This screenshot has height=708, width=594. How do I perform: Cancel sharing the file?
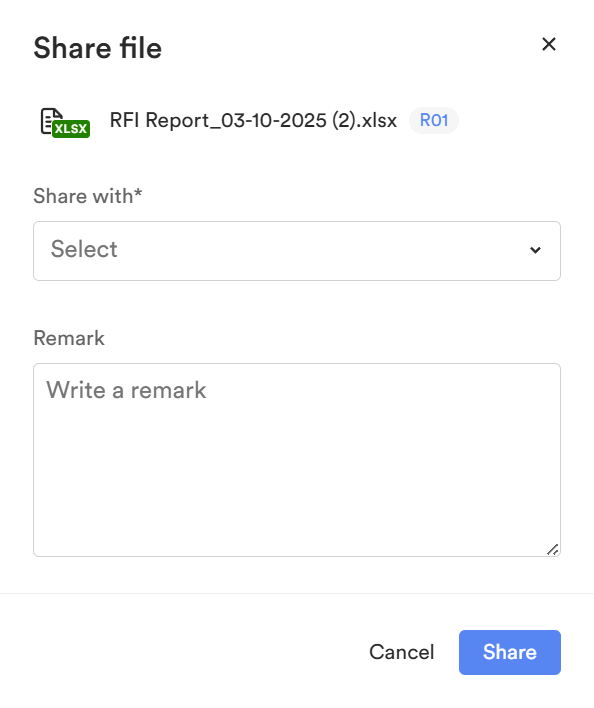[401, 652]
